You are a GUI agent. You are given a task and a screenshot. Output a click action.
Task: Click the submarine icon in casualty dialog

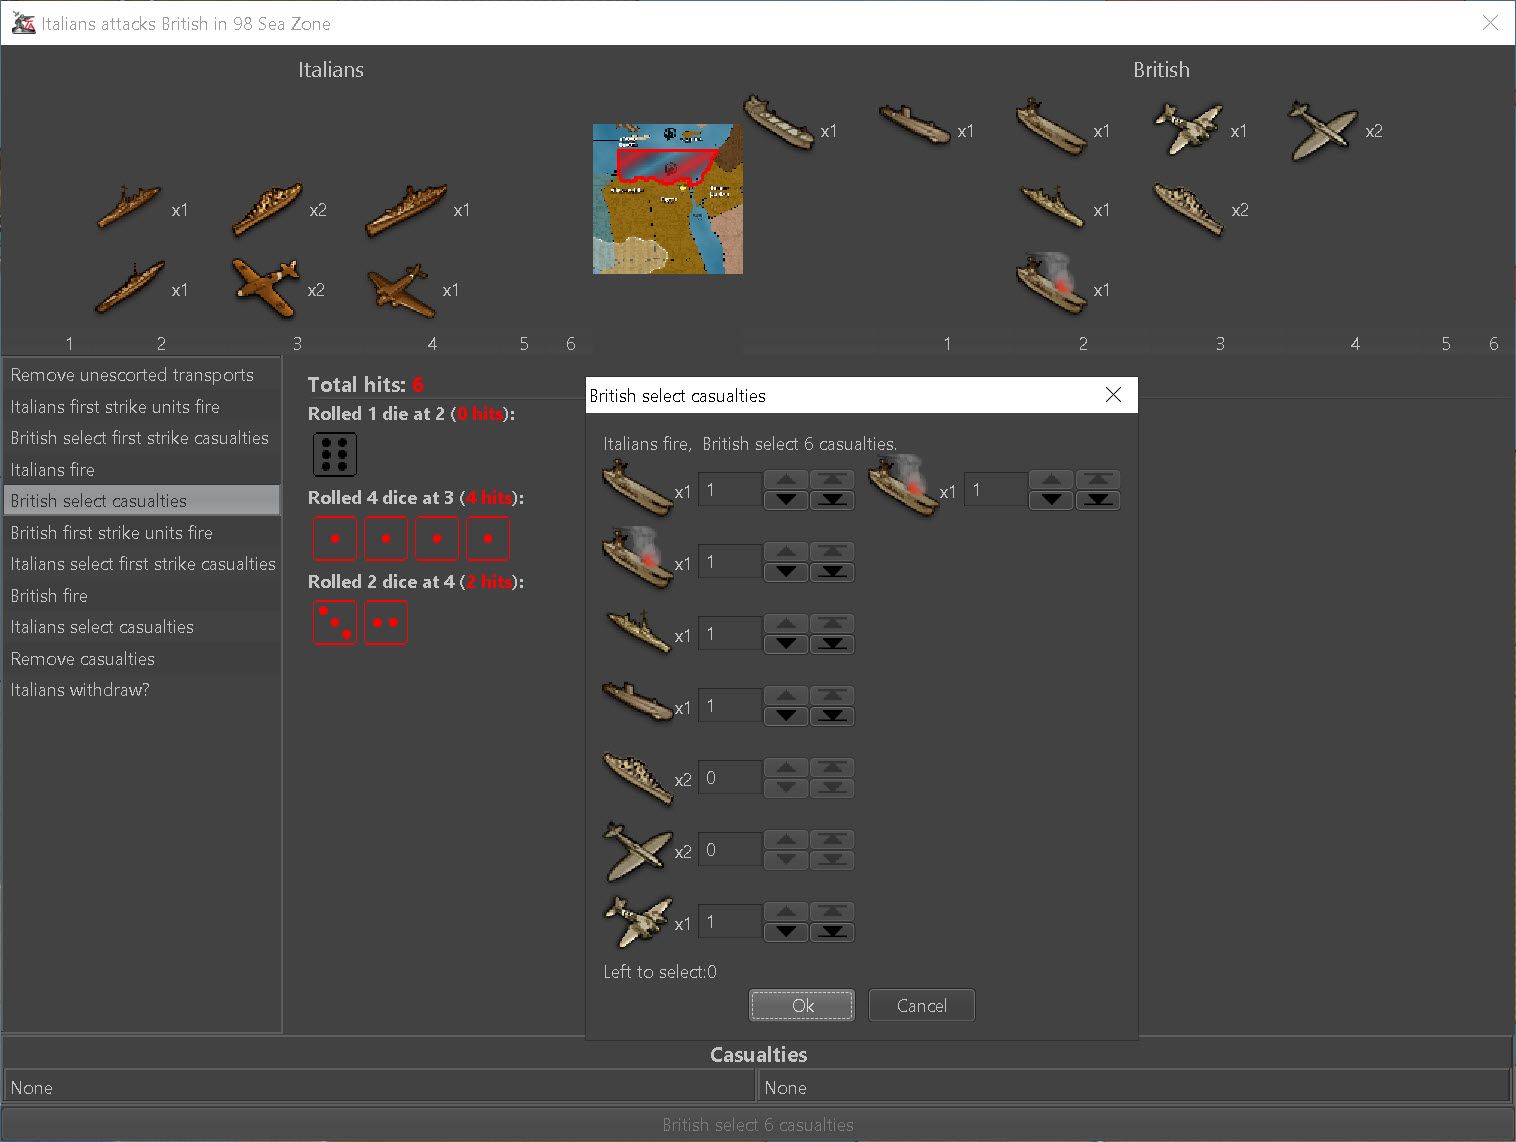tap(638, 702)
